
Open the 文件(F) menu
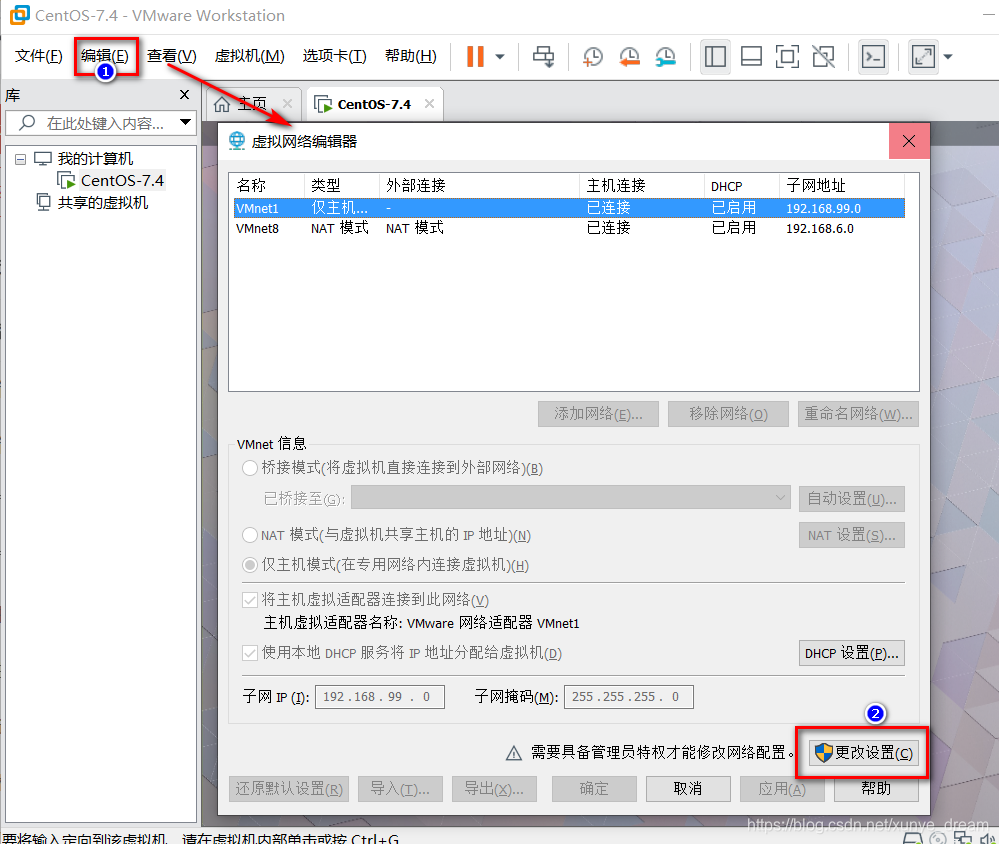[38, 56]
